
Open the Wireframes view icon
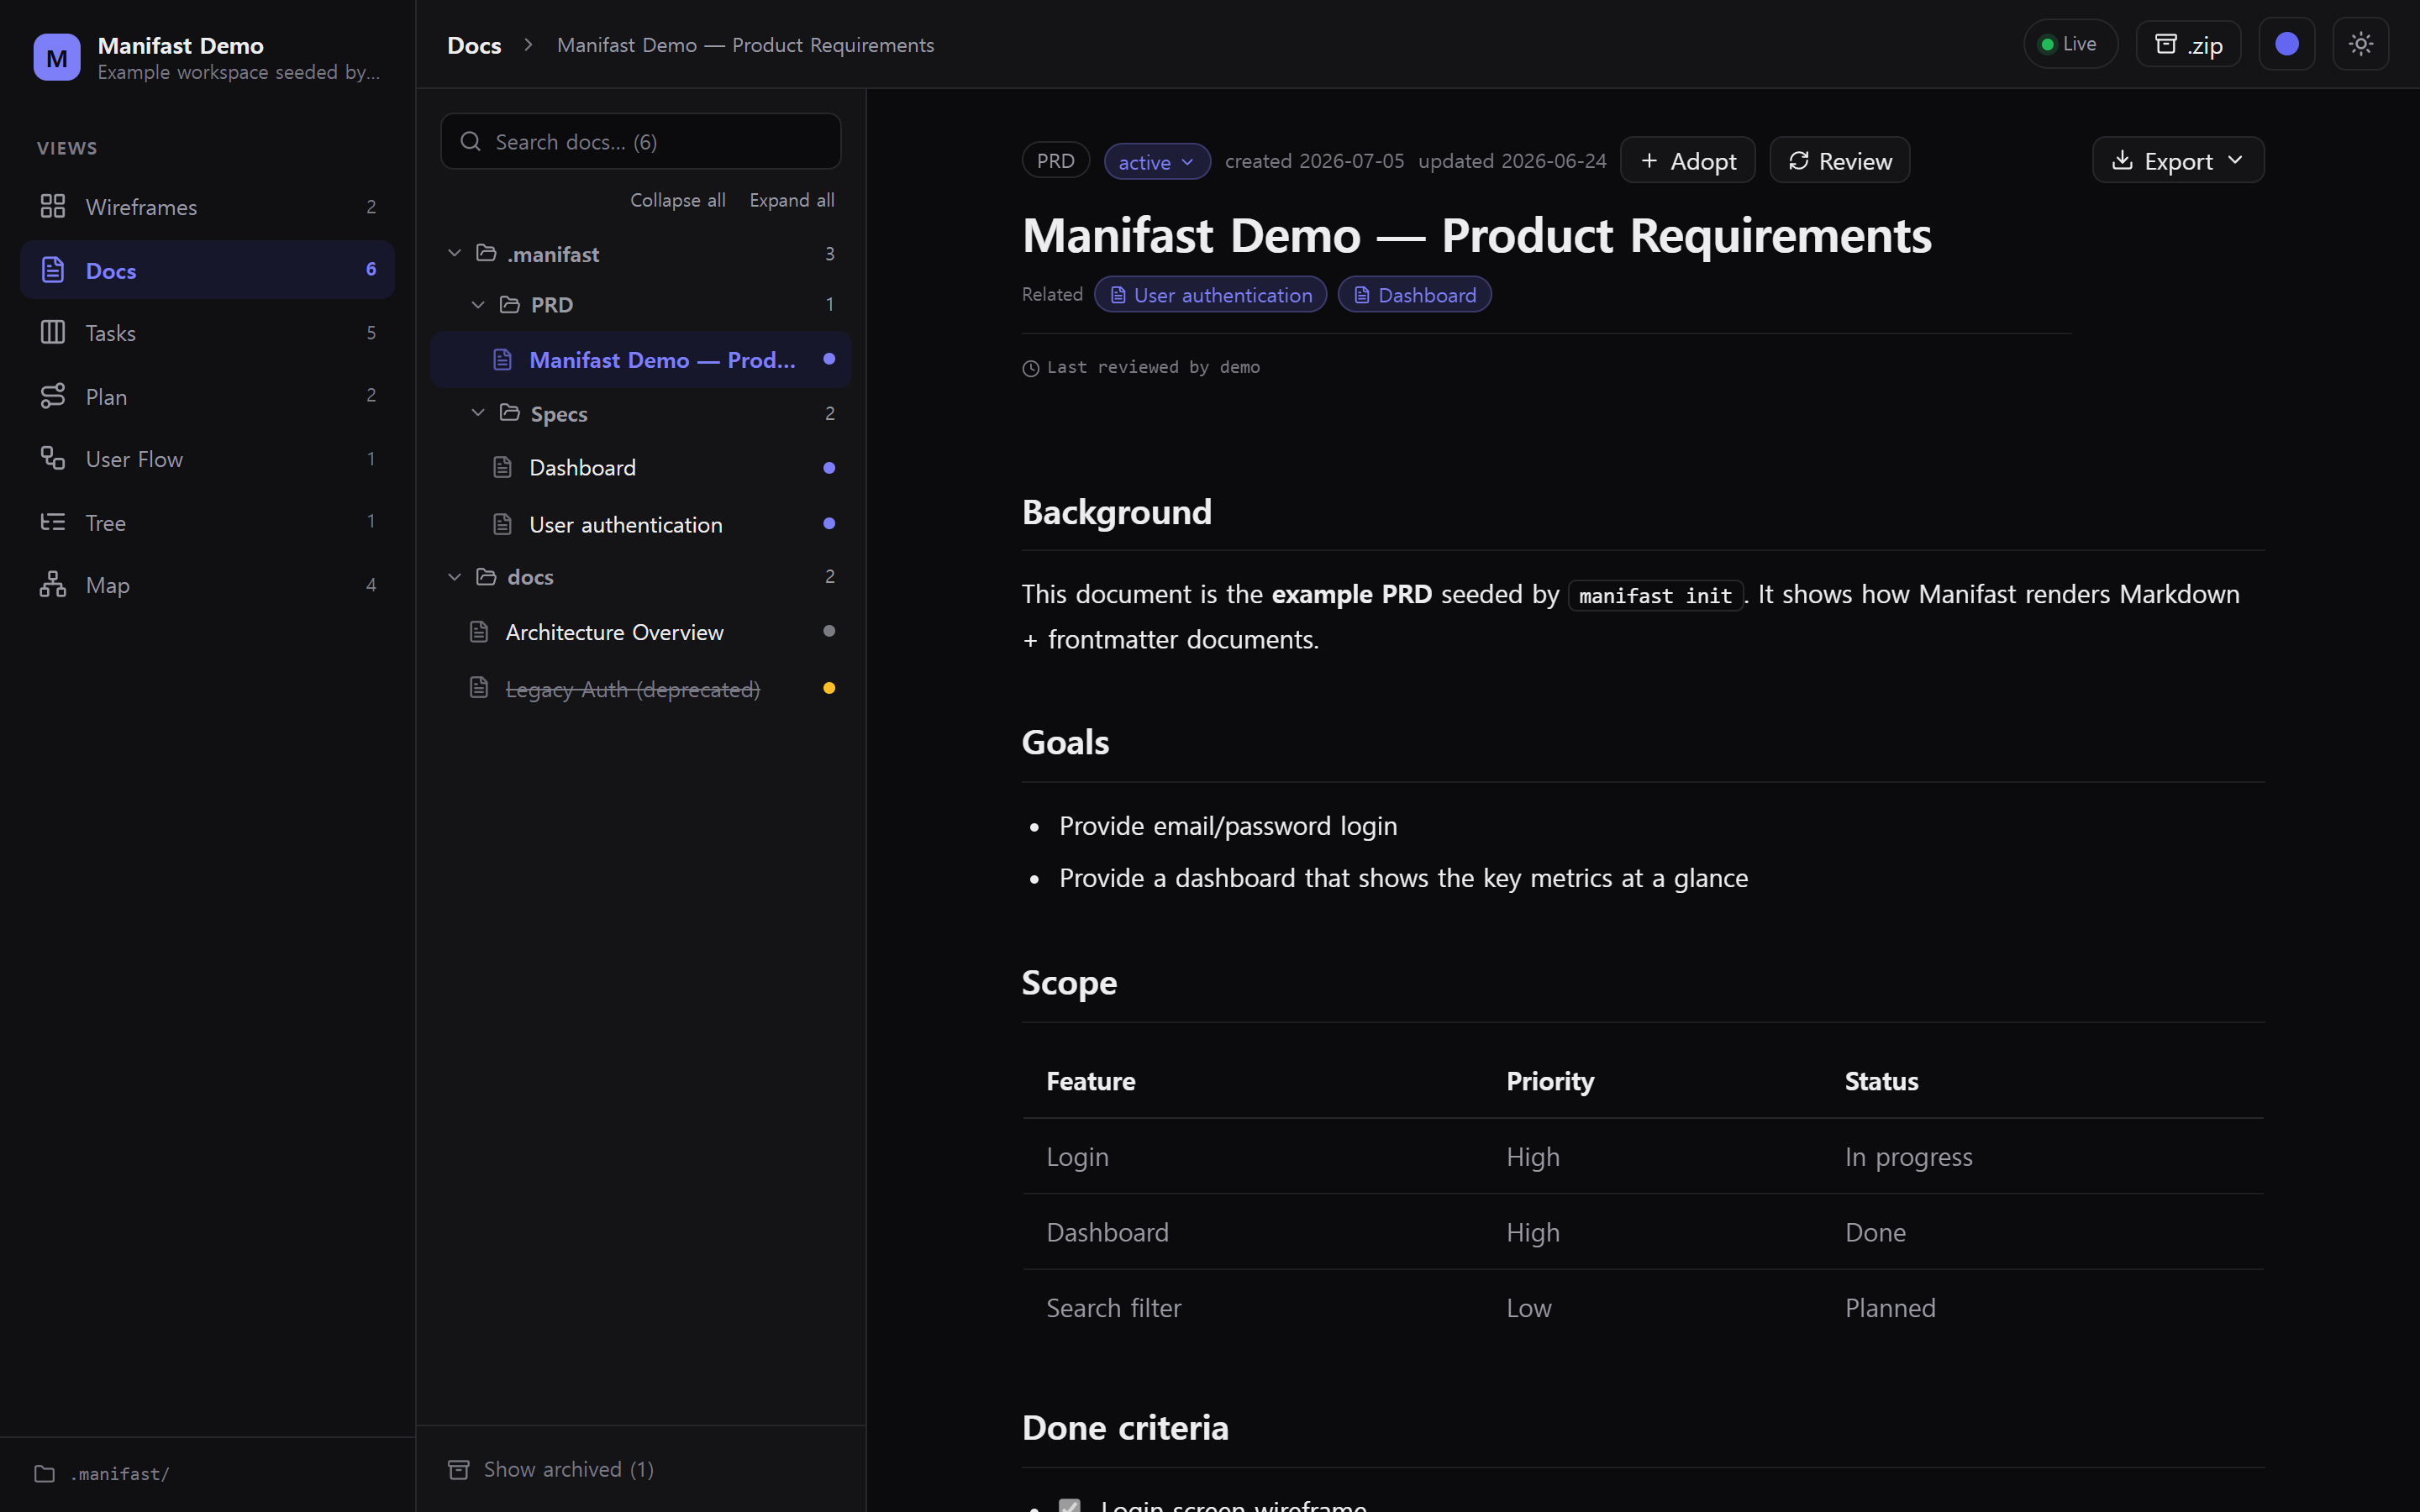click(52, 207)
